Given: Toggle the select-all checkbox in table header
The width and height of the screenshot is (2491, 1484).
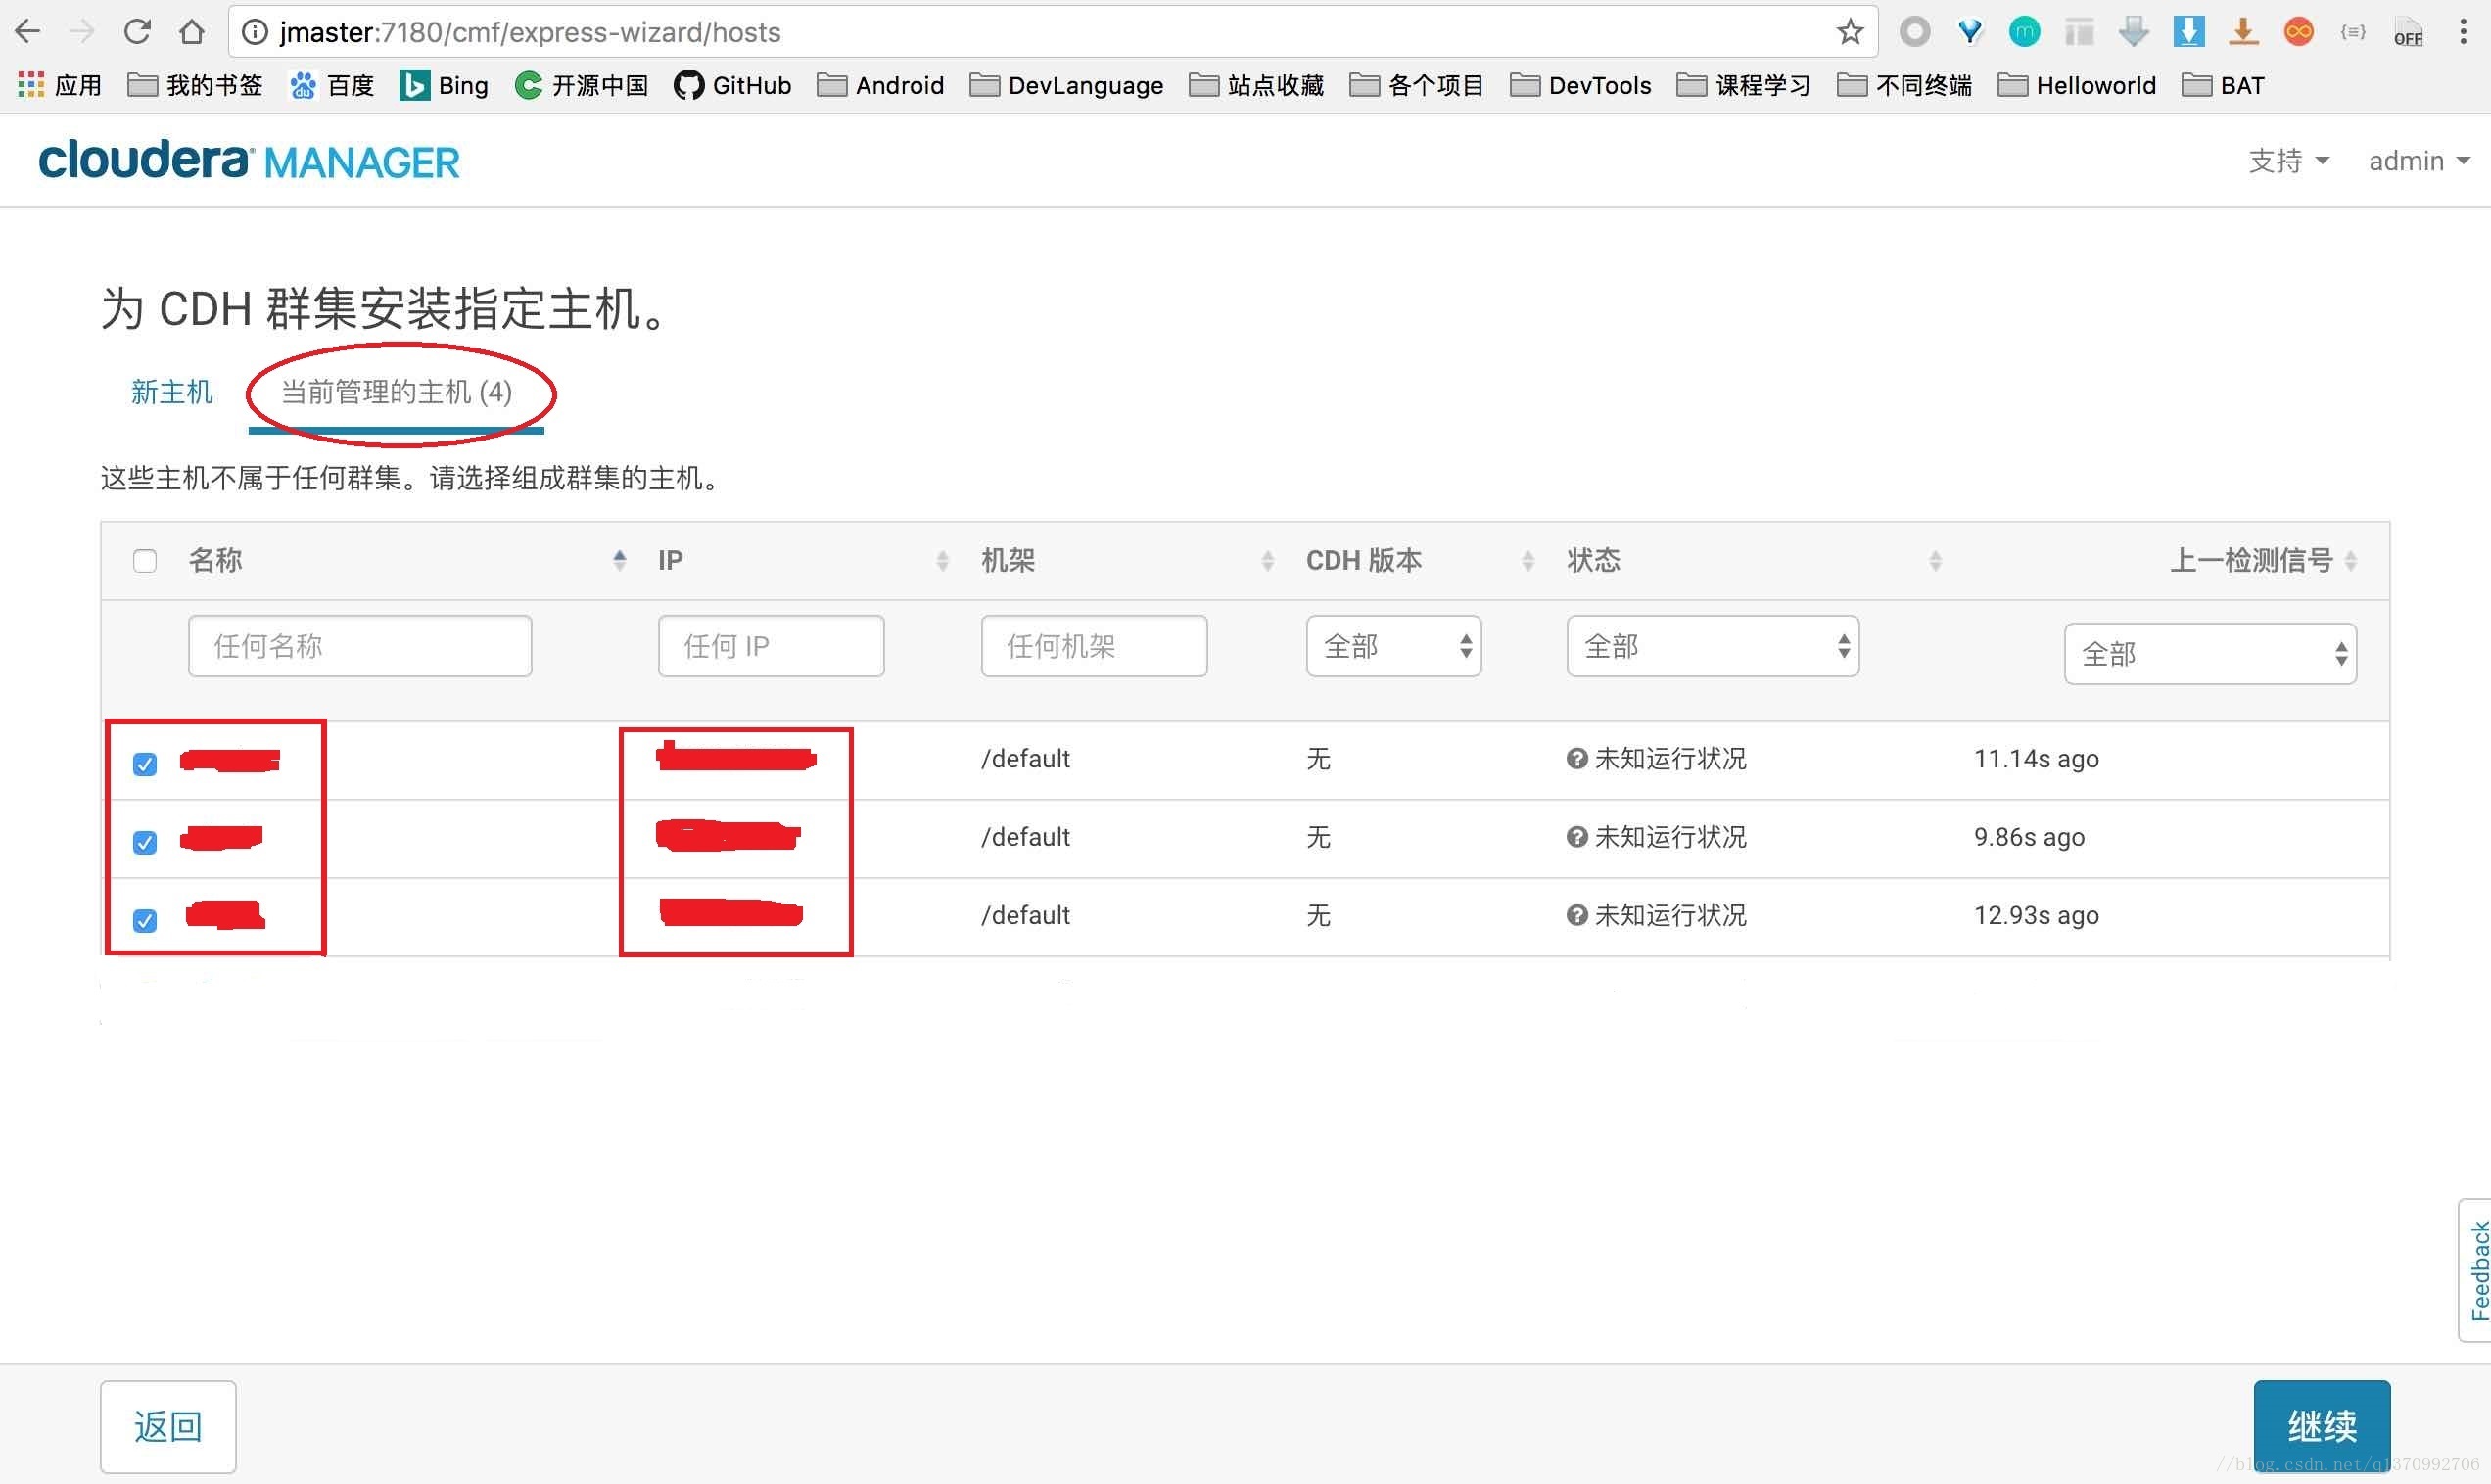Looking at the screenshot, I should pyautogui.click(x=145, y=561).
